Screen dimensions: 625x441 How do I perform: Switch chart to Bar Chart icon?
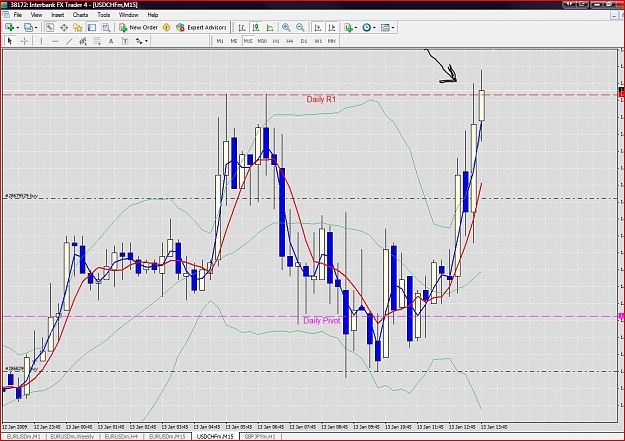tap(242, 28)
